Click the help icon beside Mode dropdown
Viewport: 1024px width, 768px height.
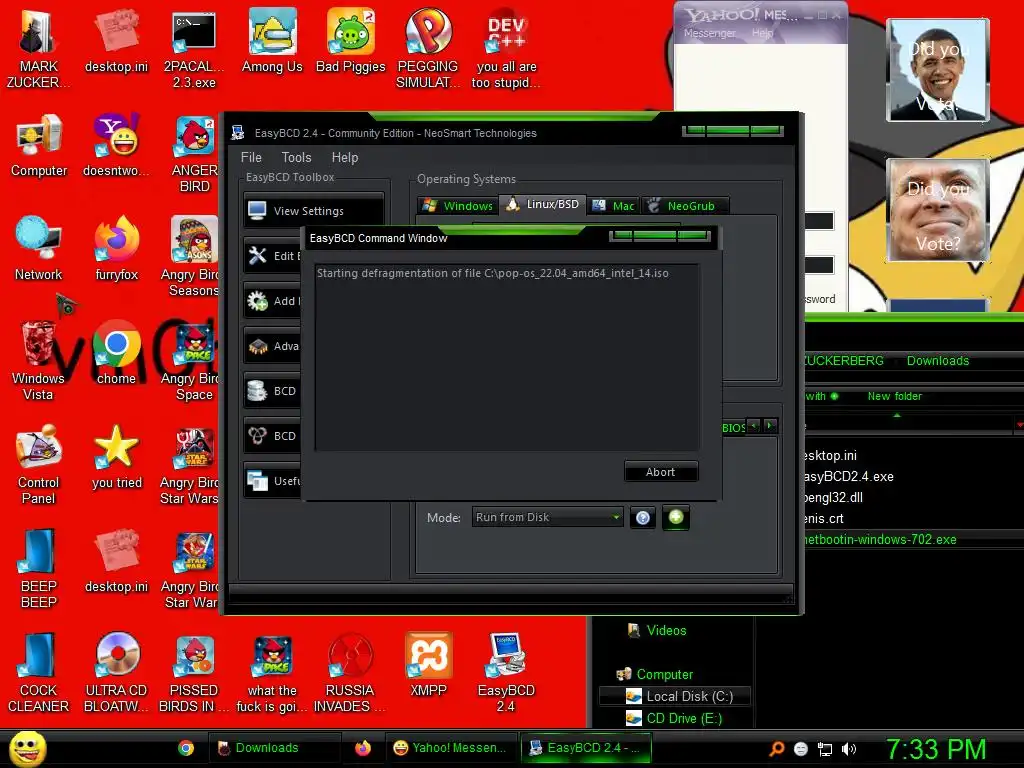[x=643, y=518]
